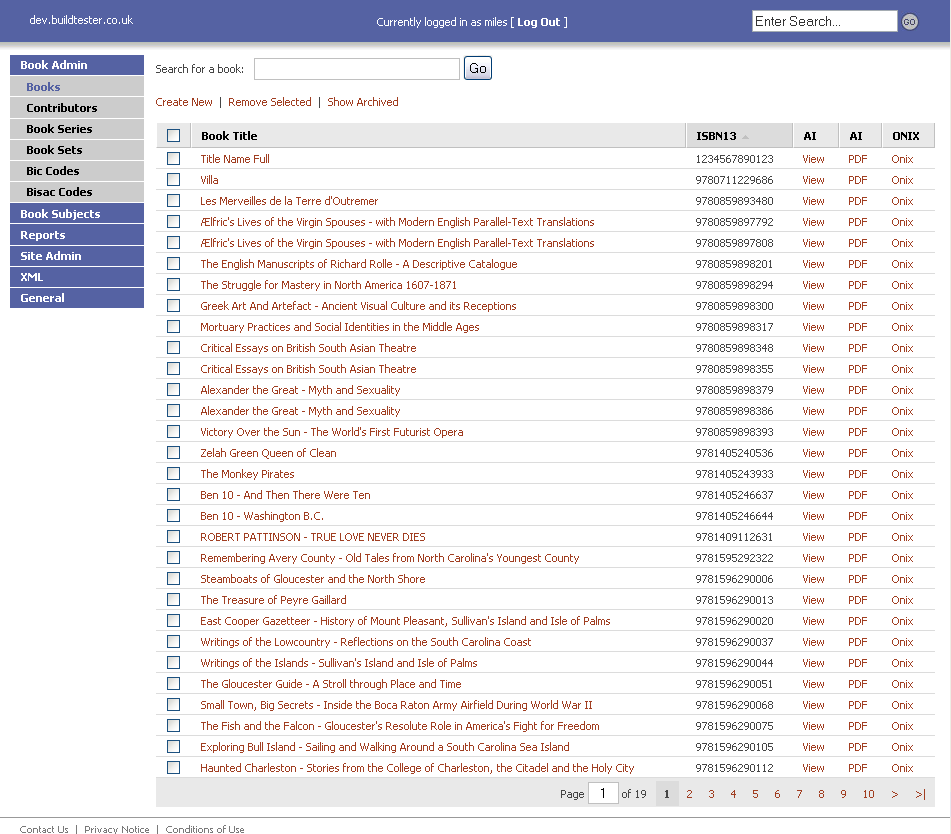The width and height of the screenshot is (951, 834).
Task: Go to page 5 of results
Action: coord(755,794)
